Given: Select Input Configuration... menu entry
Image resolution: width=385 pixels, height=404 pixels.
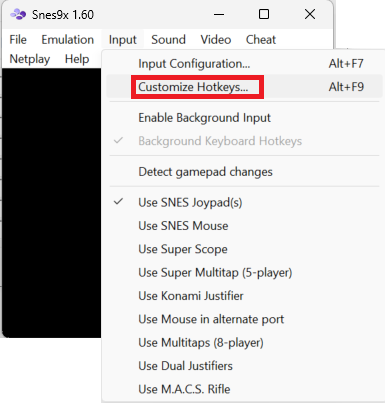Looking at the screenshot, I should (x=244, y=64).
